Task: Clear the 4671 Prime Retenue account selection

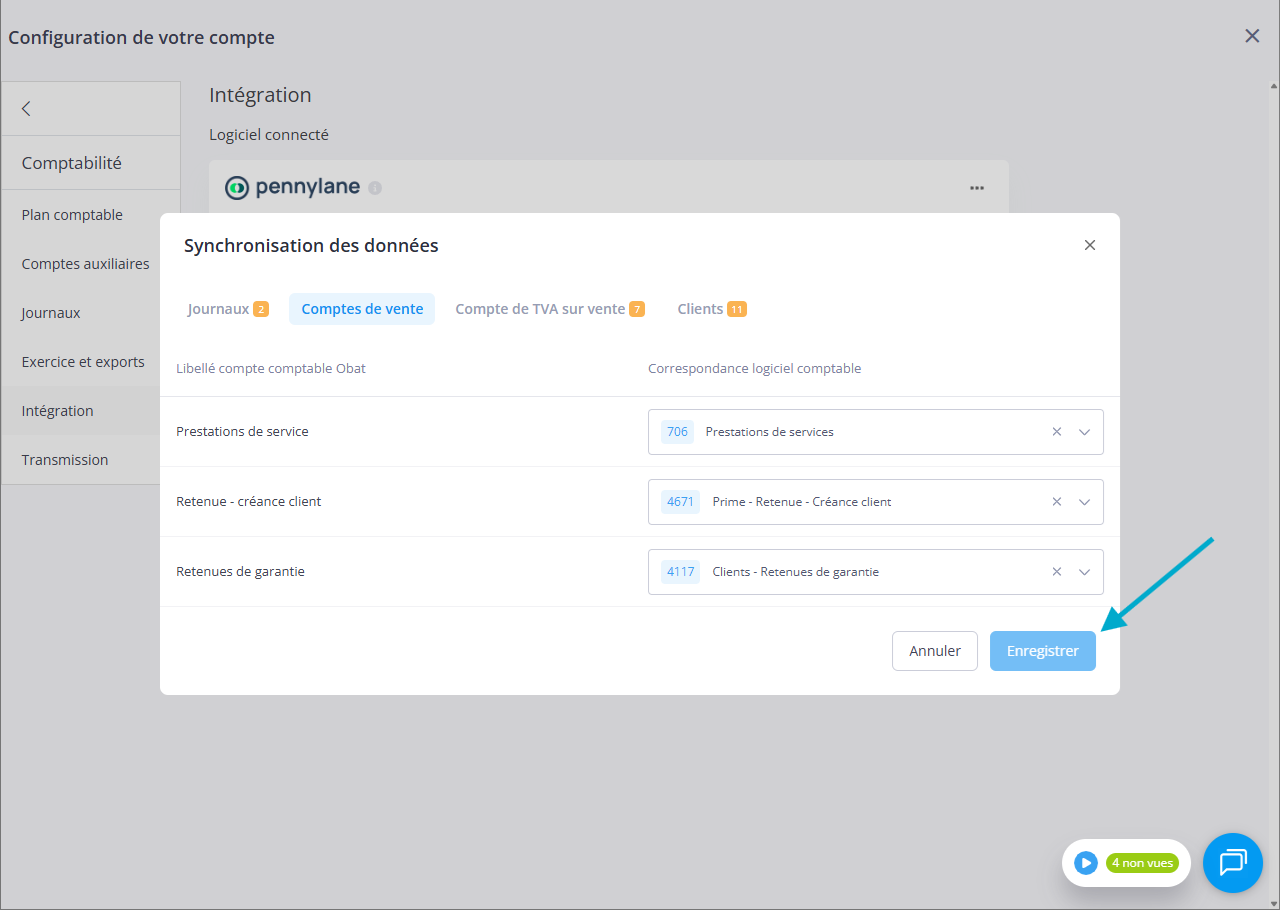Action: tap(1056, 502)
